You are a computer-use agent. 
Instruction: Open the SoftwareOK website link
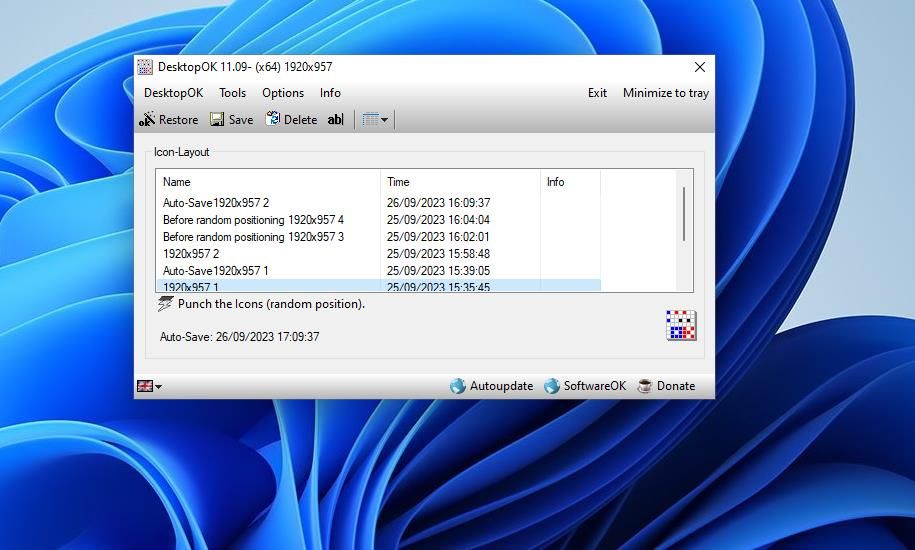[585, 386]
